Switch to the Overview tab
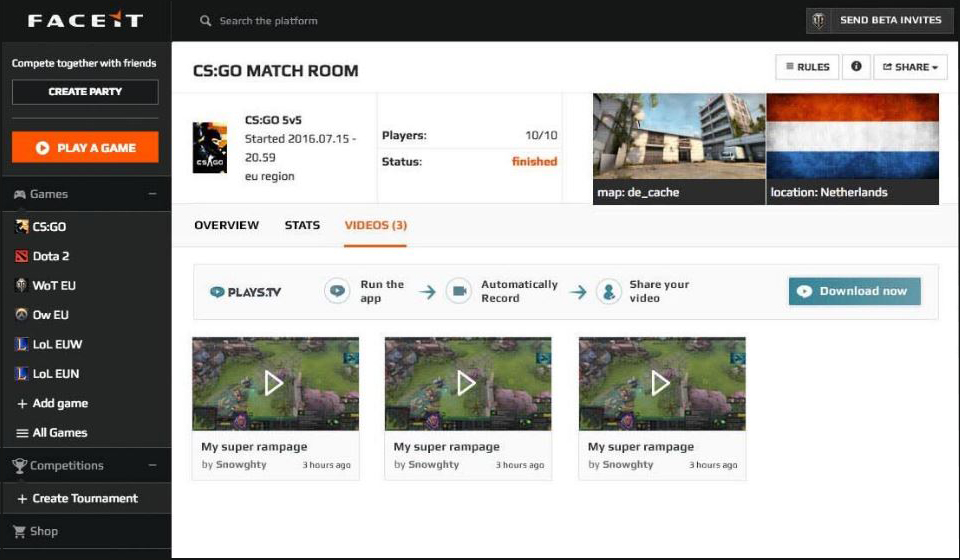 227,225
